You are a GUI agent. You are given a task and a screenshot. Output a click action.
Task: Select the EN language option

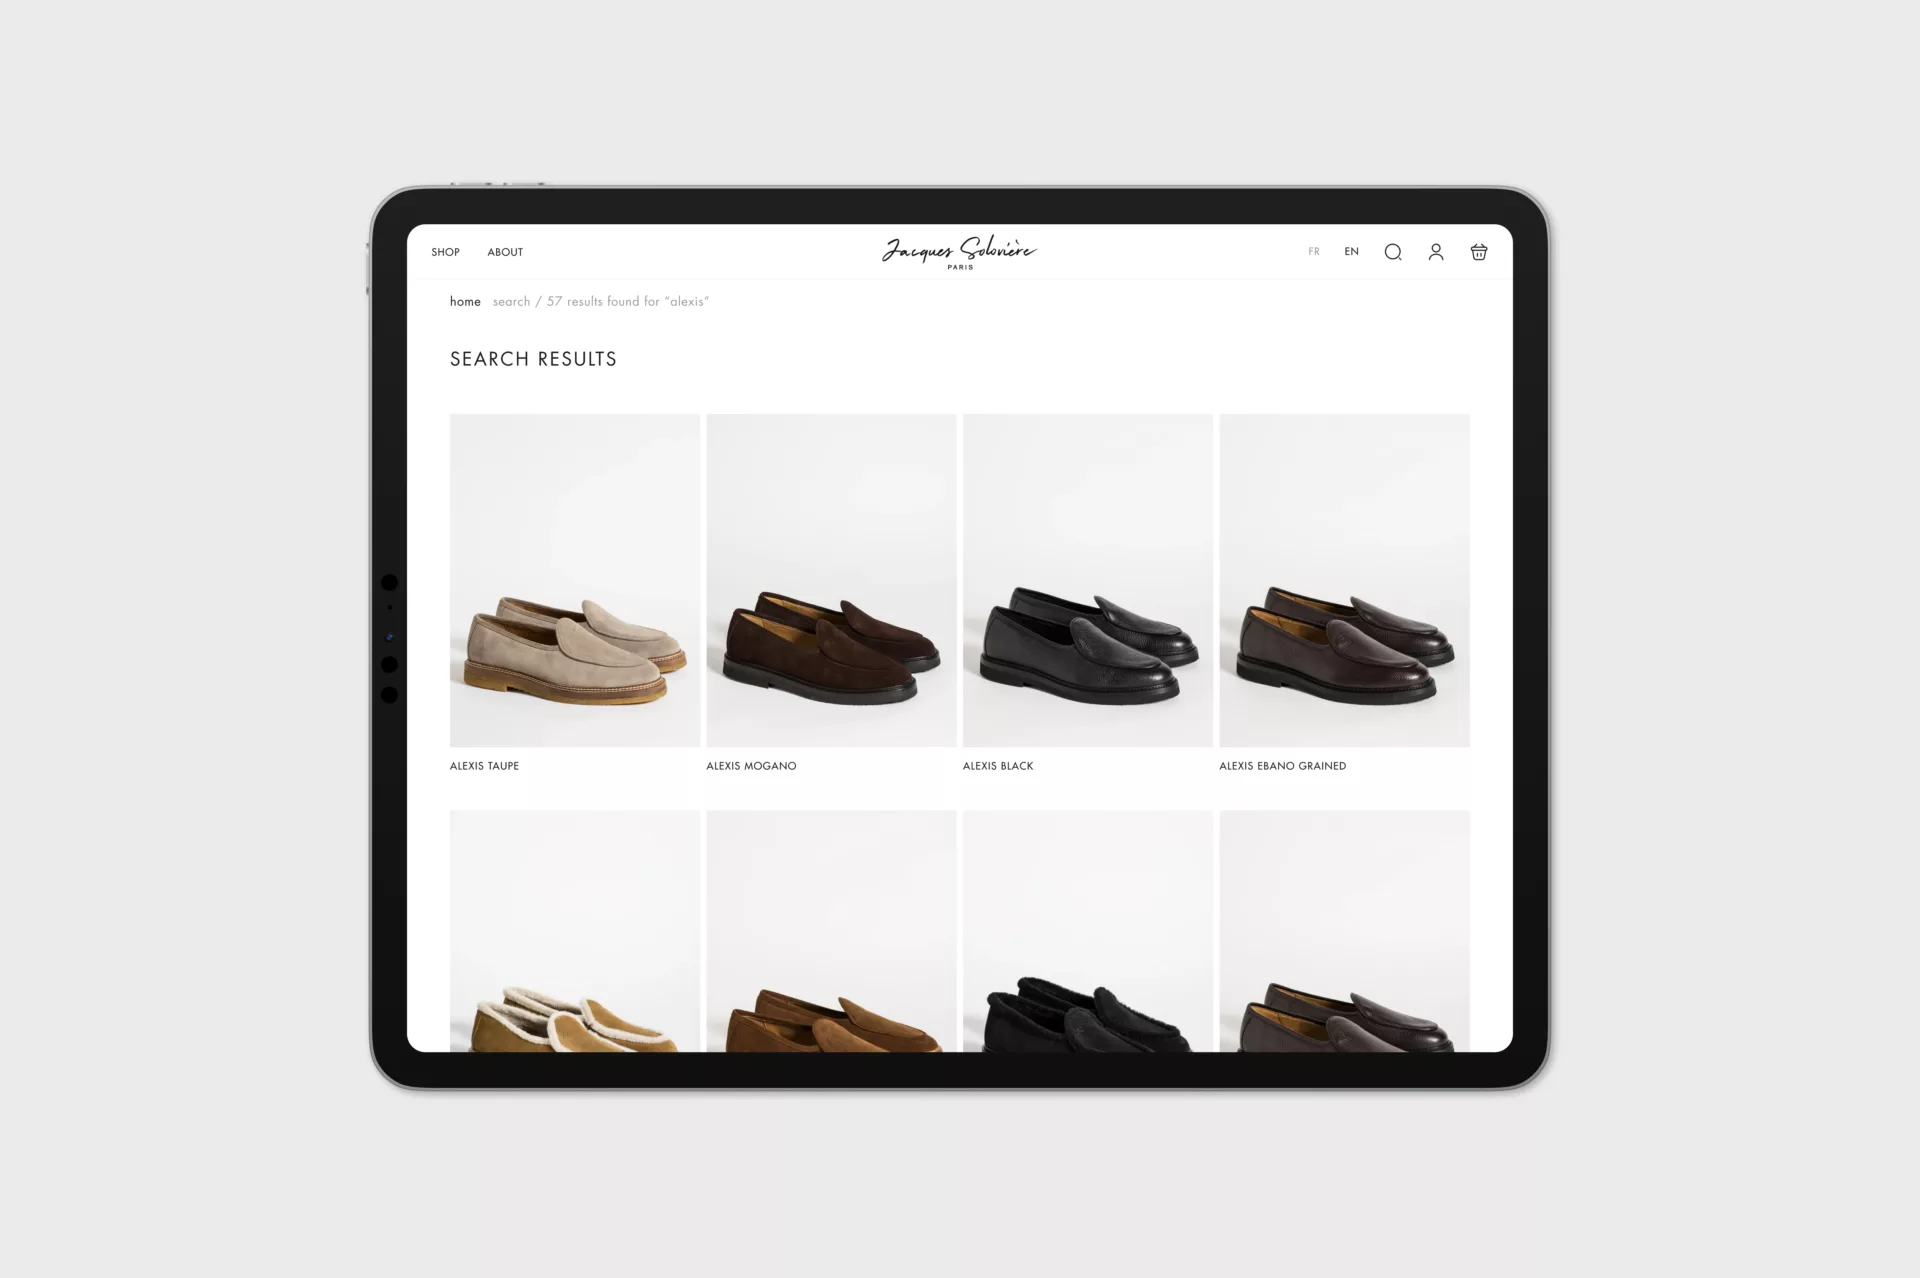pos(1351,252)
